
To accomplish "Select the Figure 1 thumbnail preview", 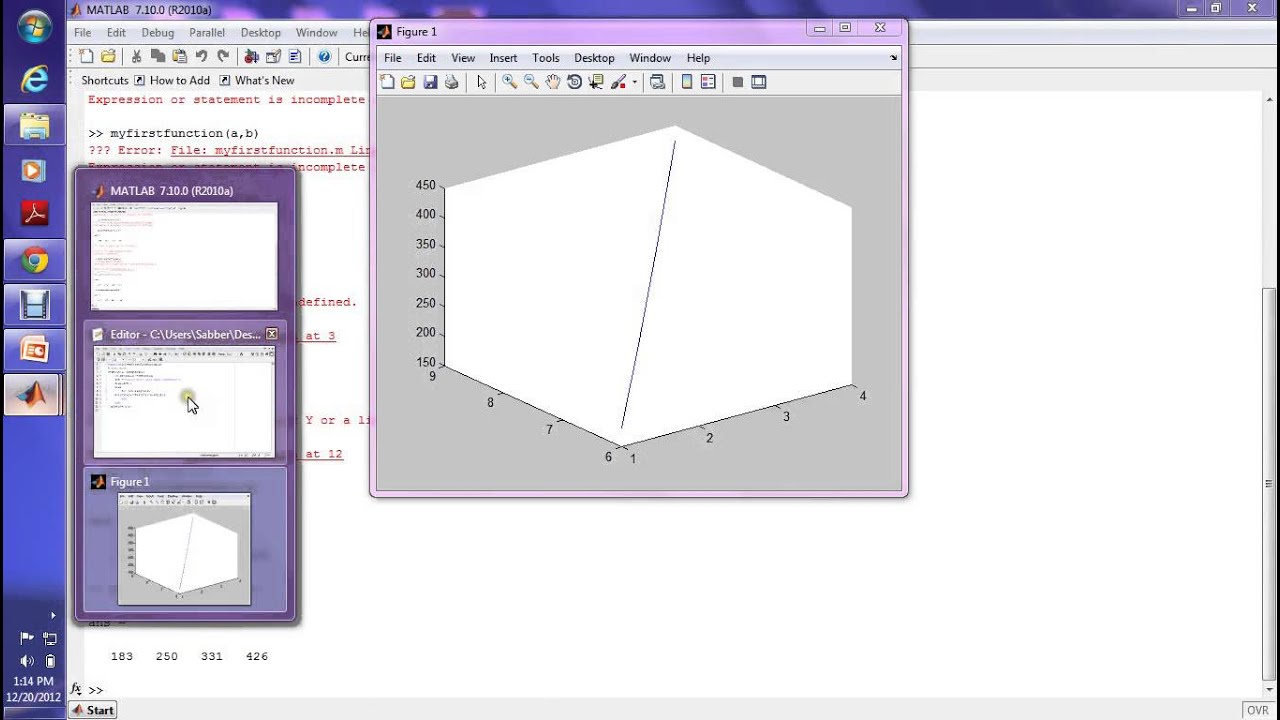I will pos(184,540).
